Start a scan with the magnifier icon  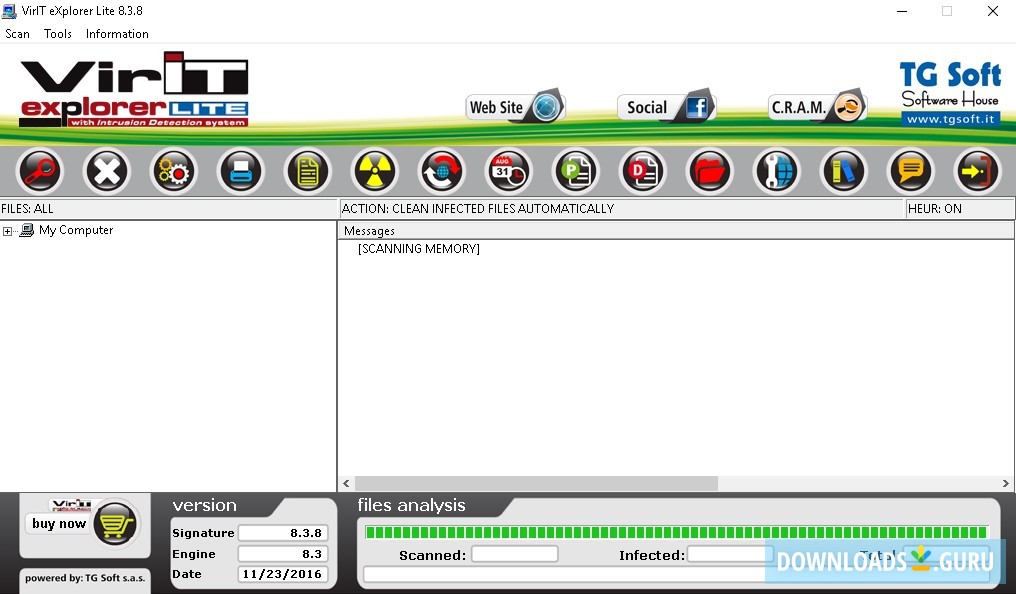pyautogui.click(x=40, y=172)
